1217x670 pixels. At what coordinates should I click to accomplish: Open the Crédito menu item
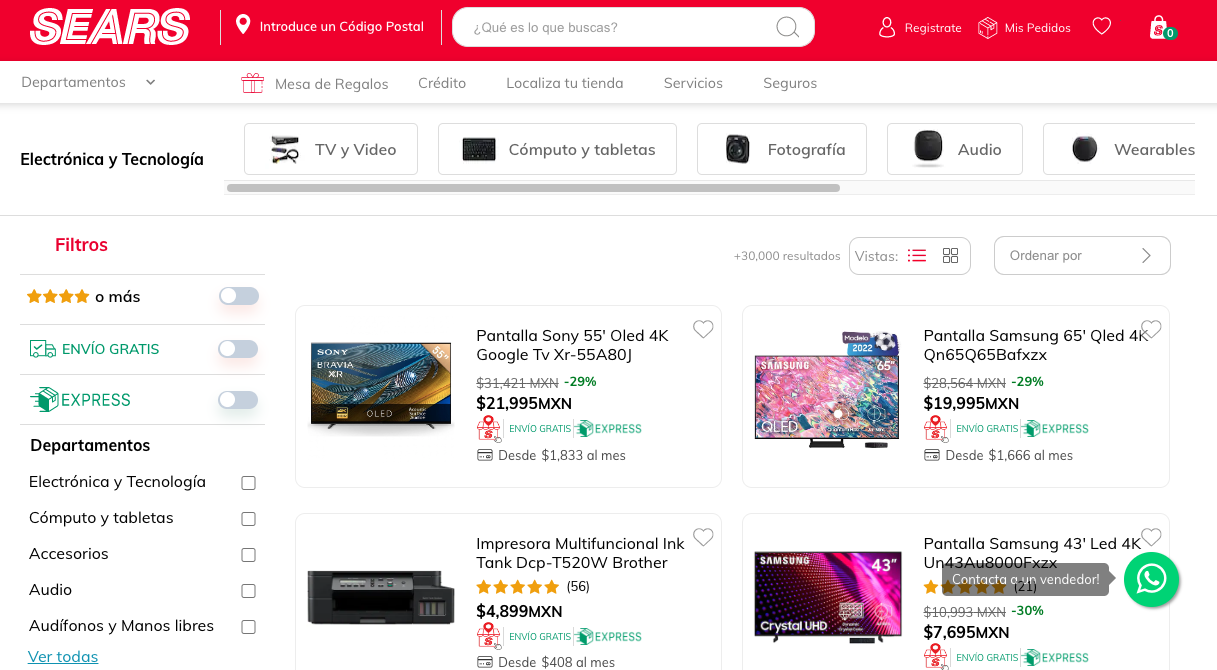point(442,83)
